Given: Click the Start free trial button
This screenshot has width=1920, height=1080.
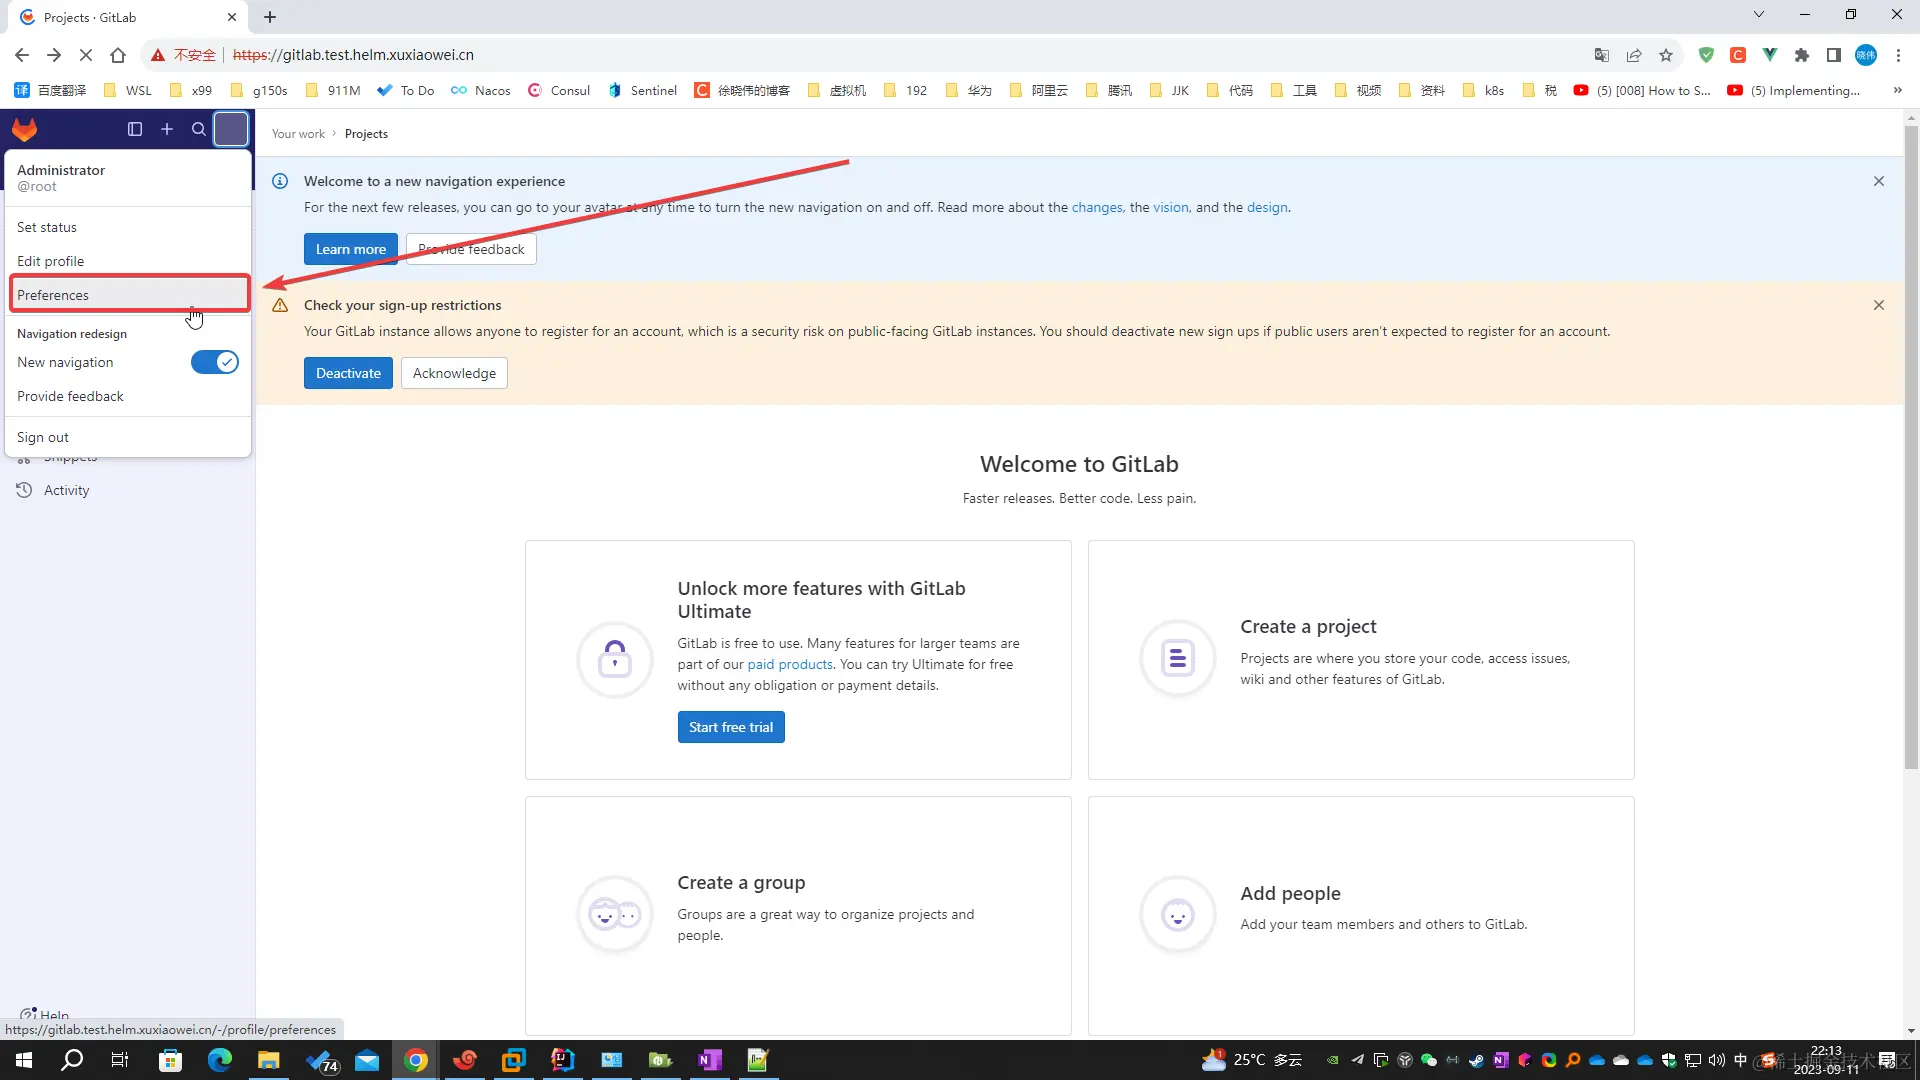Looking at the screenshot, I should [730, 727].
